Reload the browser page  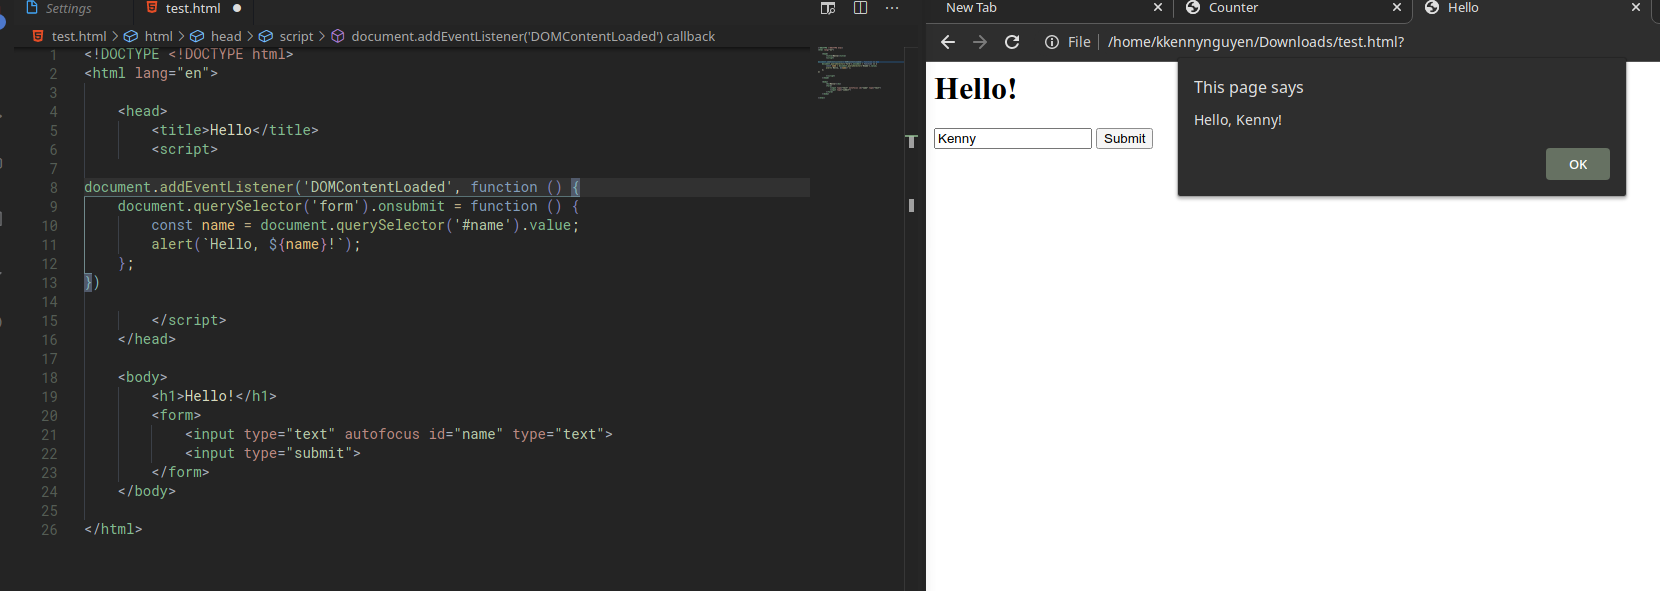click(1012, 42)
